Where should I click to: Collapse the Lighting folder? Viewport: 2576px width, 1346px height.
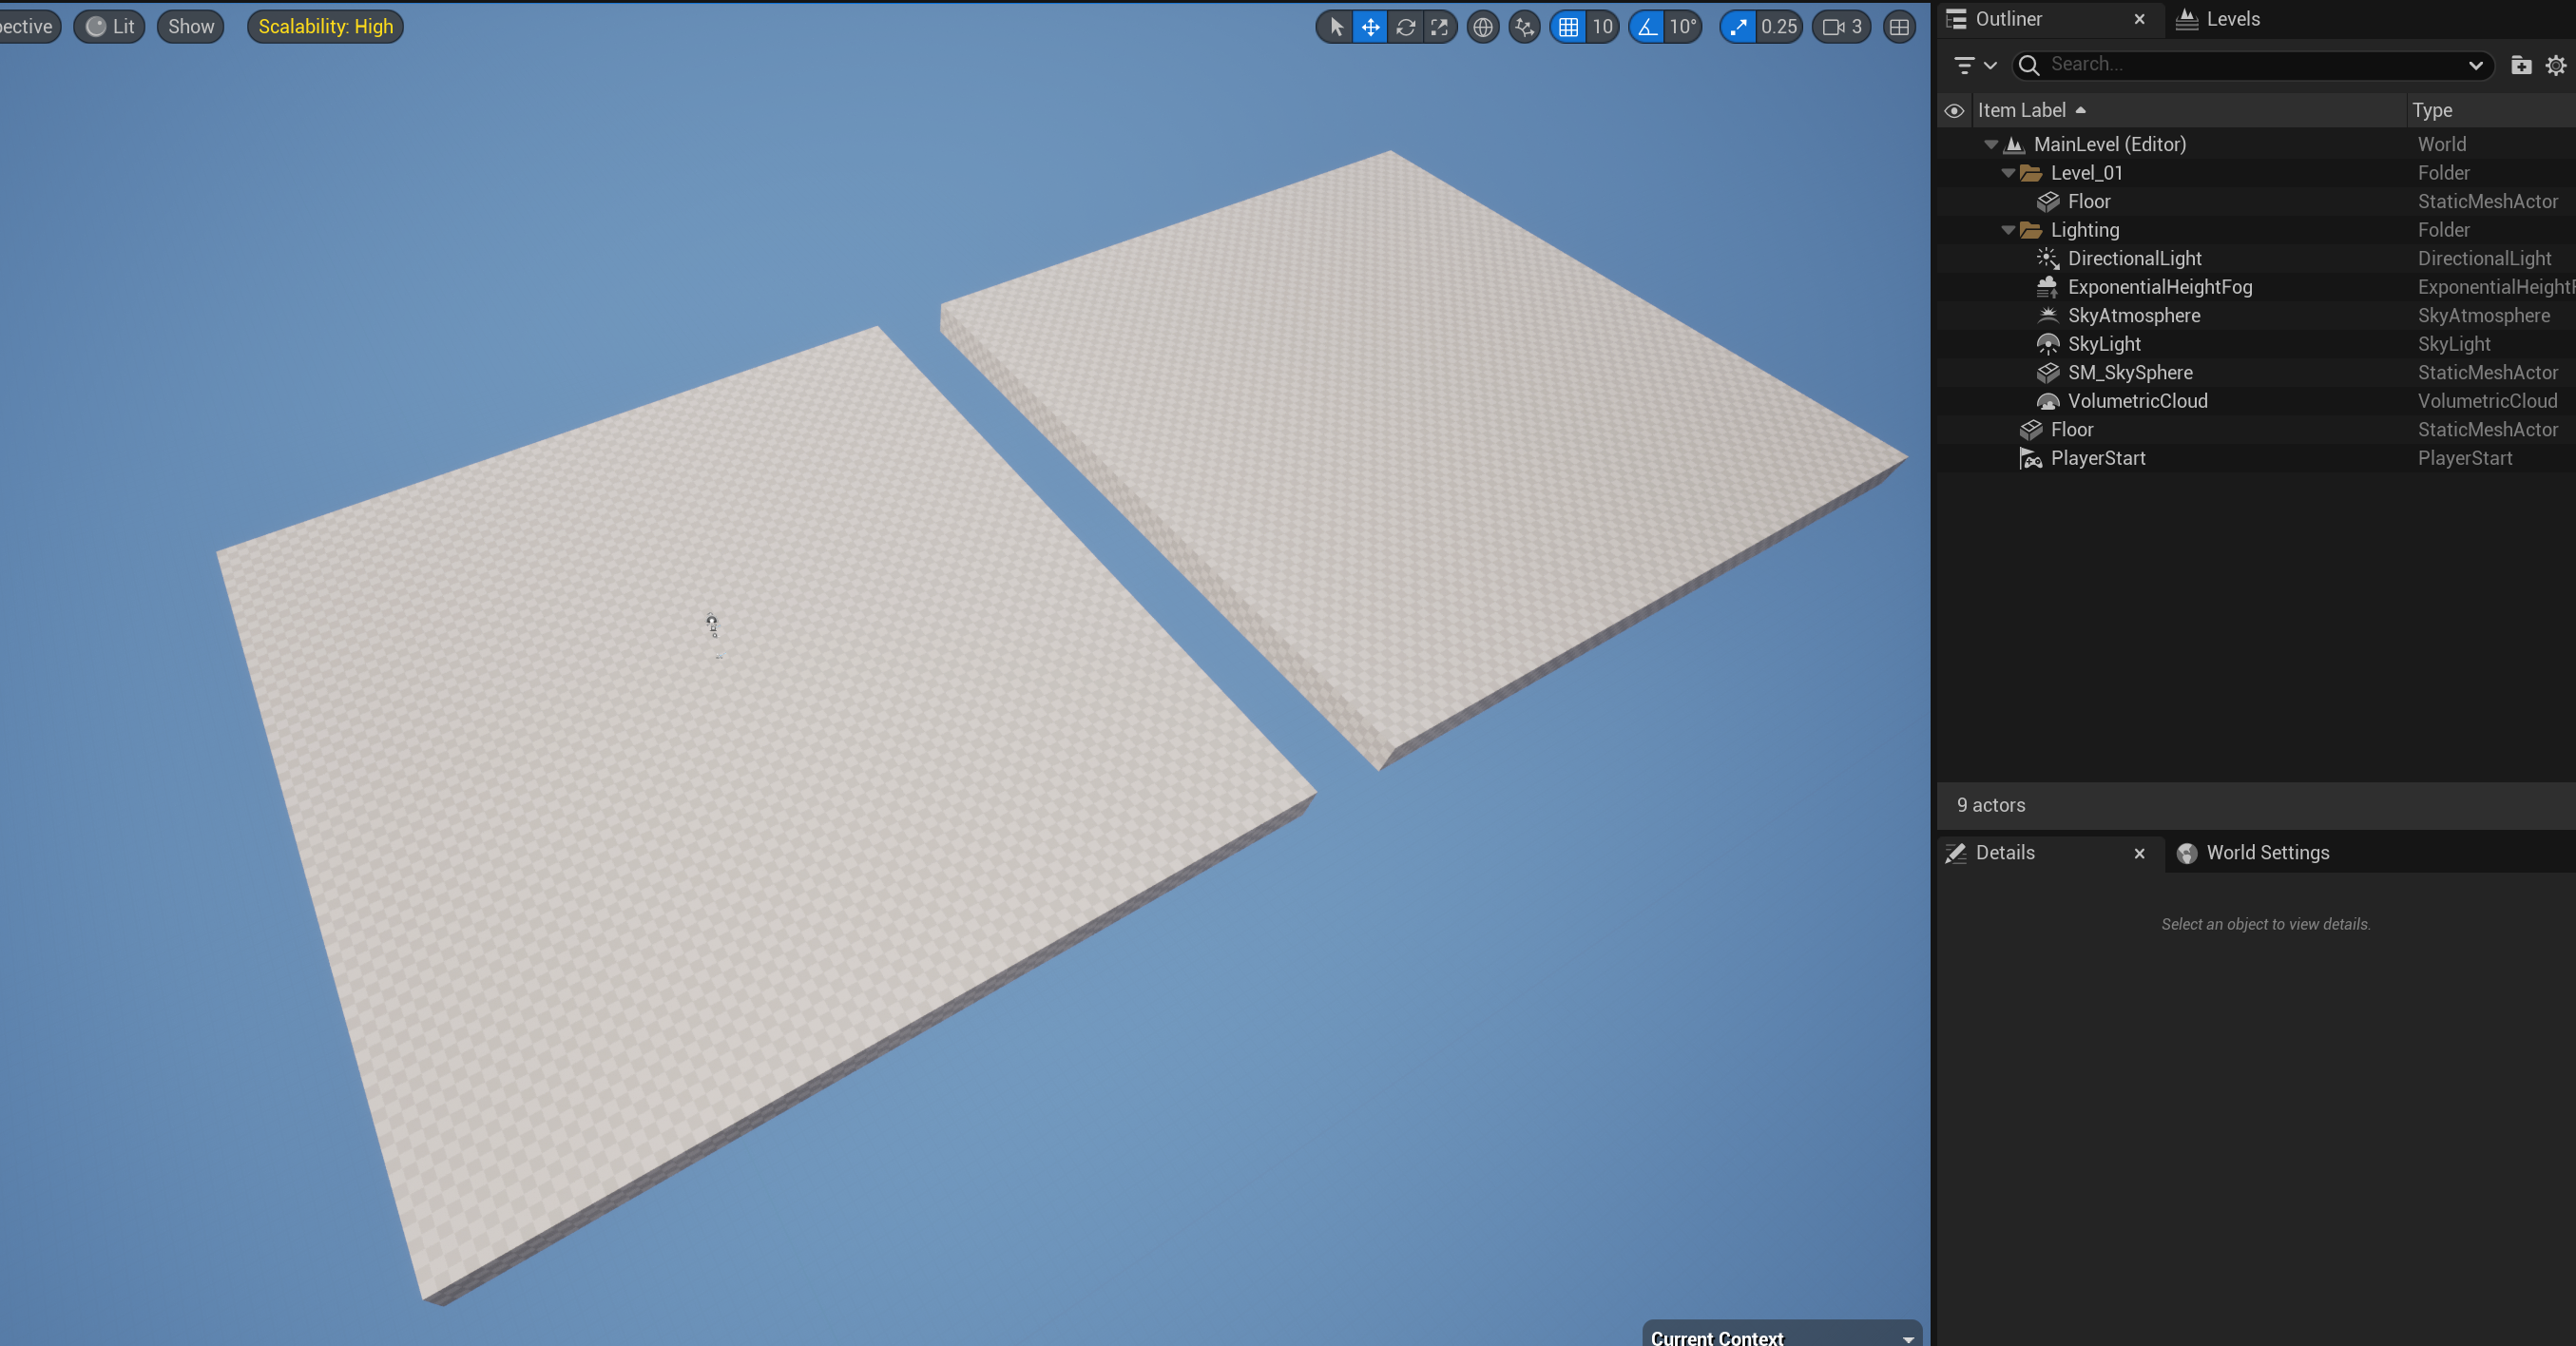(2008, 230)
